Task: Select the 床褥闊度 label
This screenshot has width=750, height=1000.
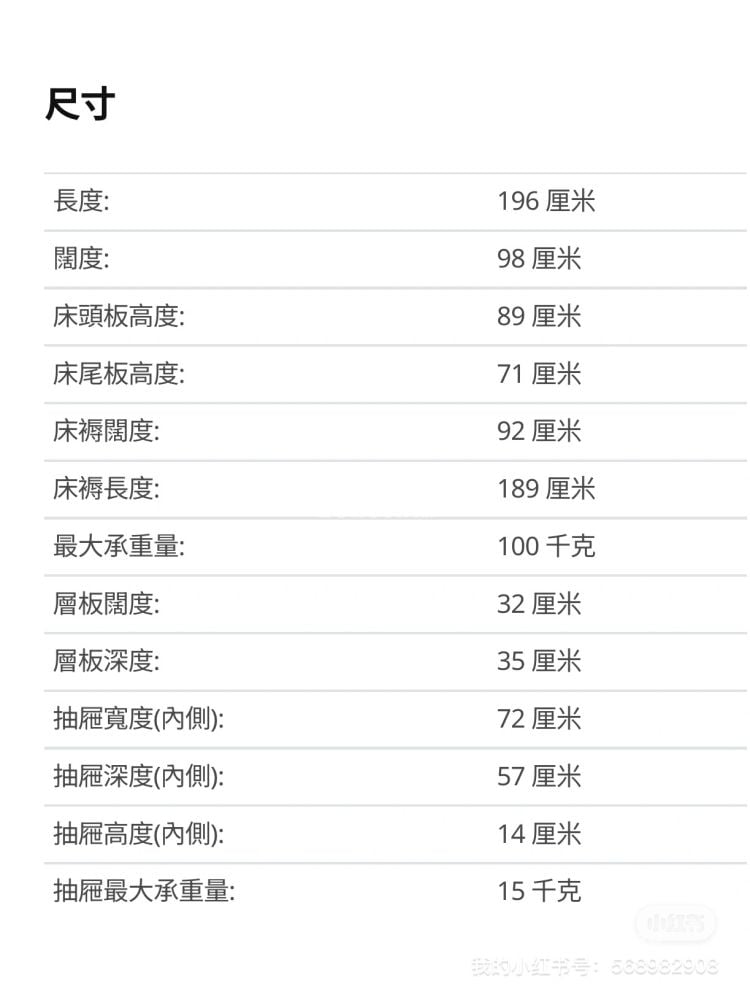Action: click(x=107, y=431)
